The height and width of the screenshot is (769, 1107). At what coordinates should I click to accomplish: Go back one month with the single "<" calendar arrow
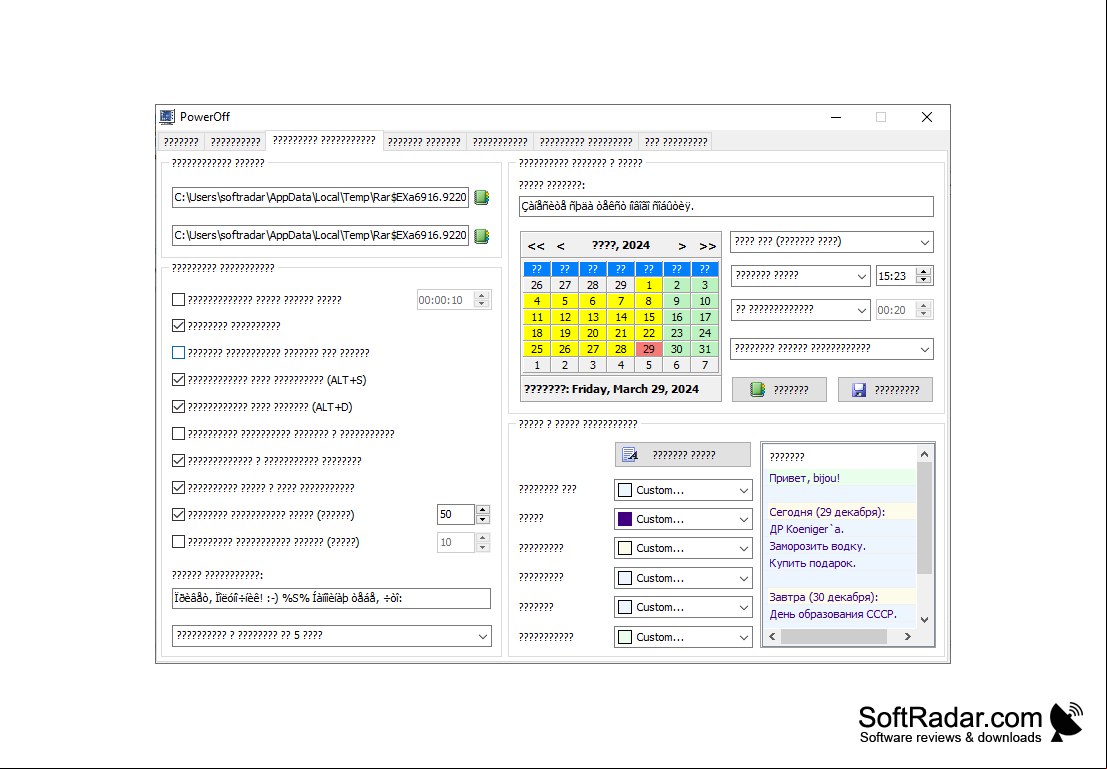point(561,246)
